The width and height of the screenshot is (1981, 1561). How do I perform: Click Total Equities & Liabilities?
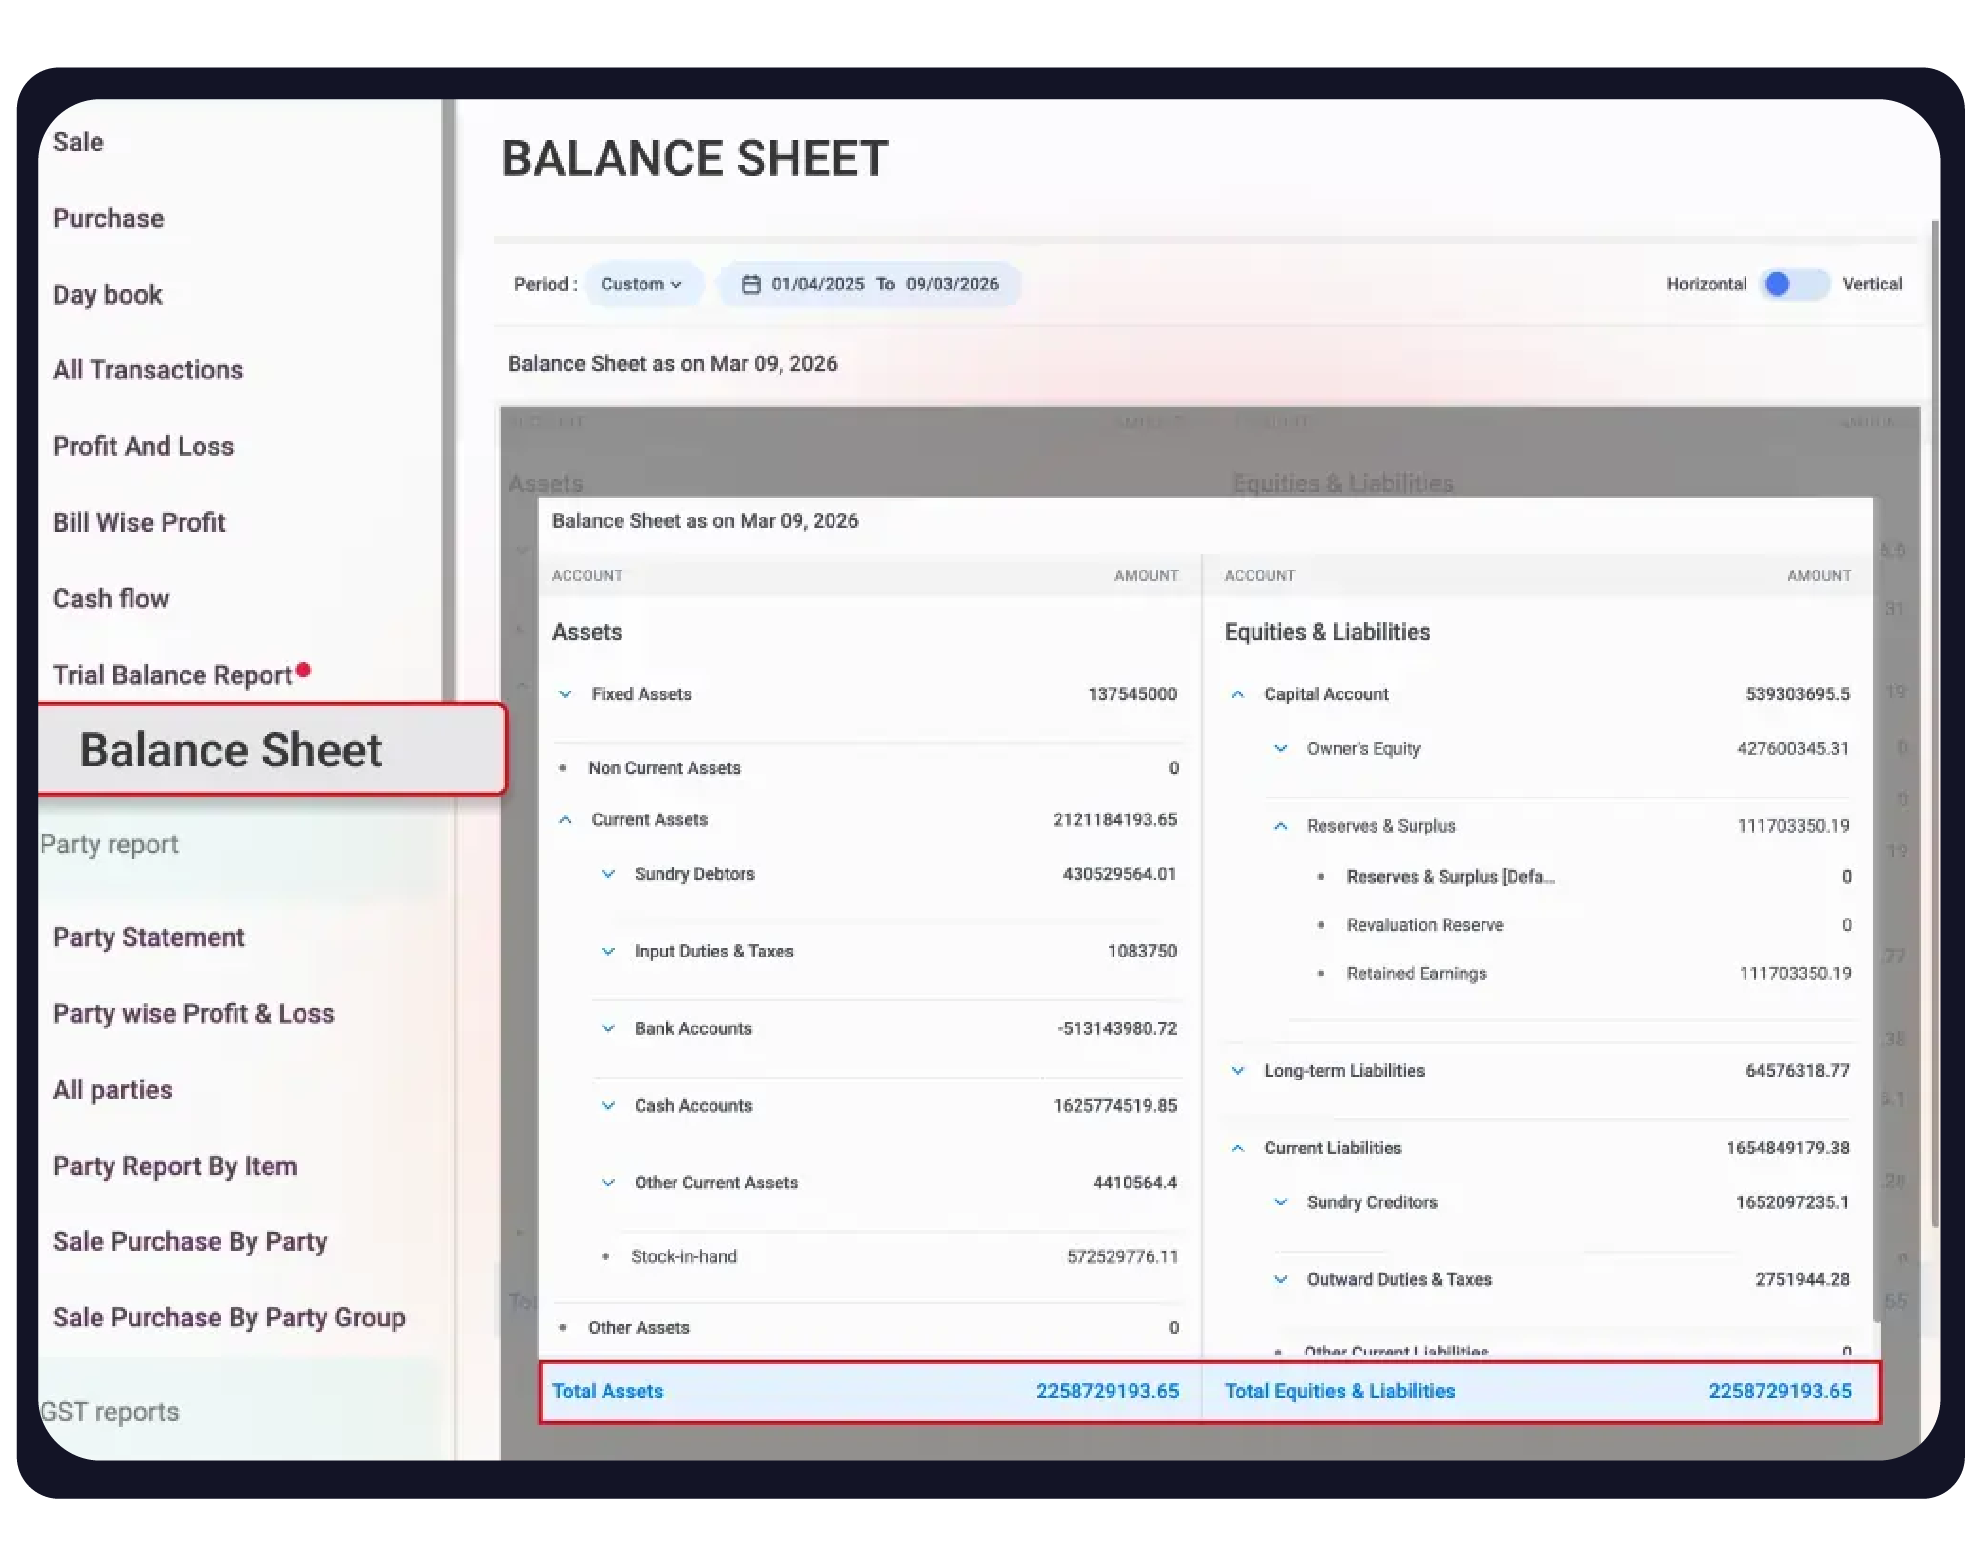point(1340,1390)
